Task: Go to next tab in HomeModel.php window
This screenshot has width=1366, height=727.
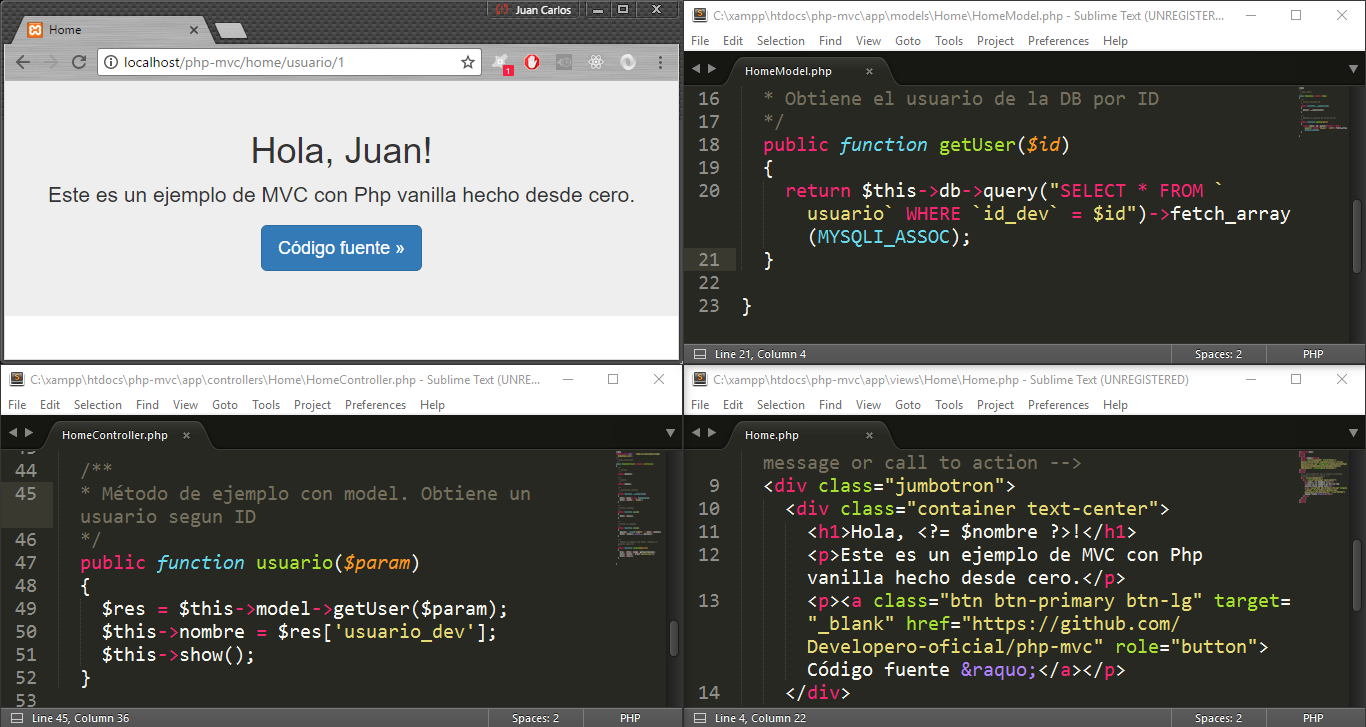Action: click(x=712, y=69)
